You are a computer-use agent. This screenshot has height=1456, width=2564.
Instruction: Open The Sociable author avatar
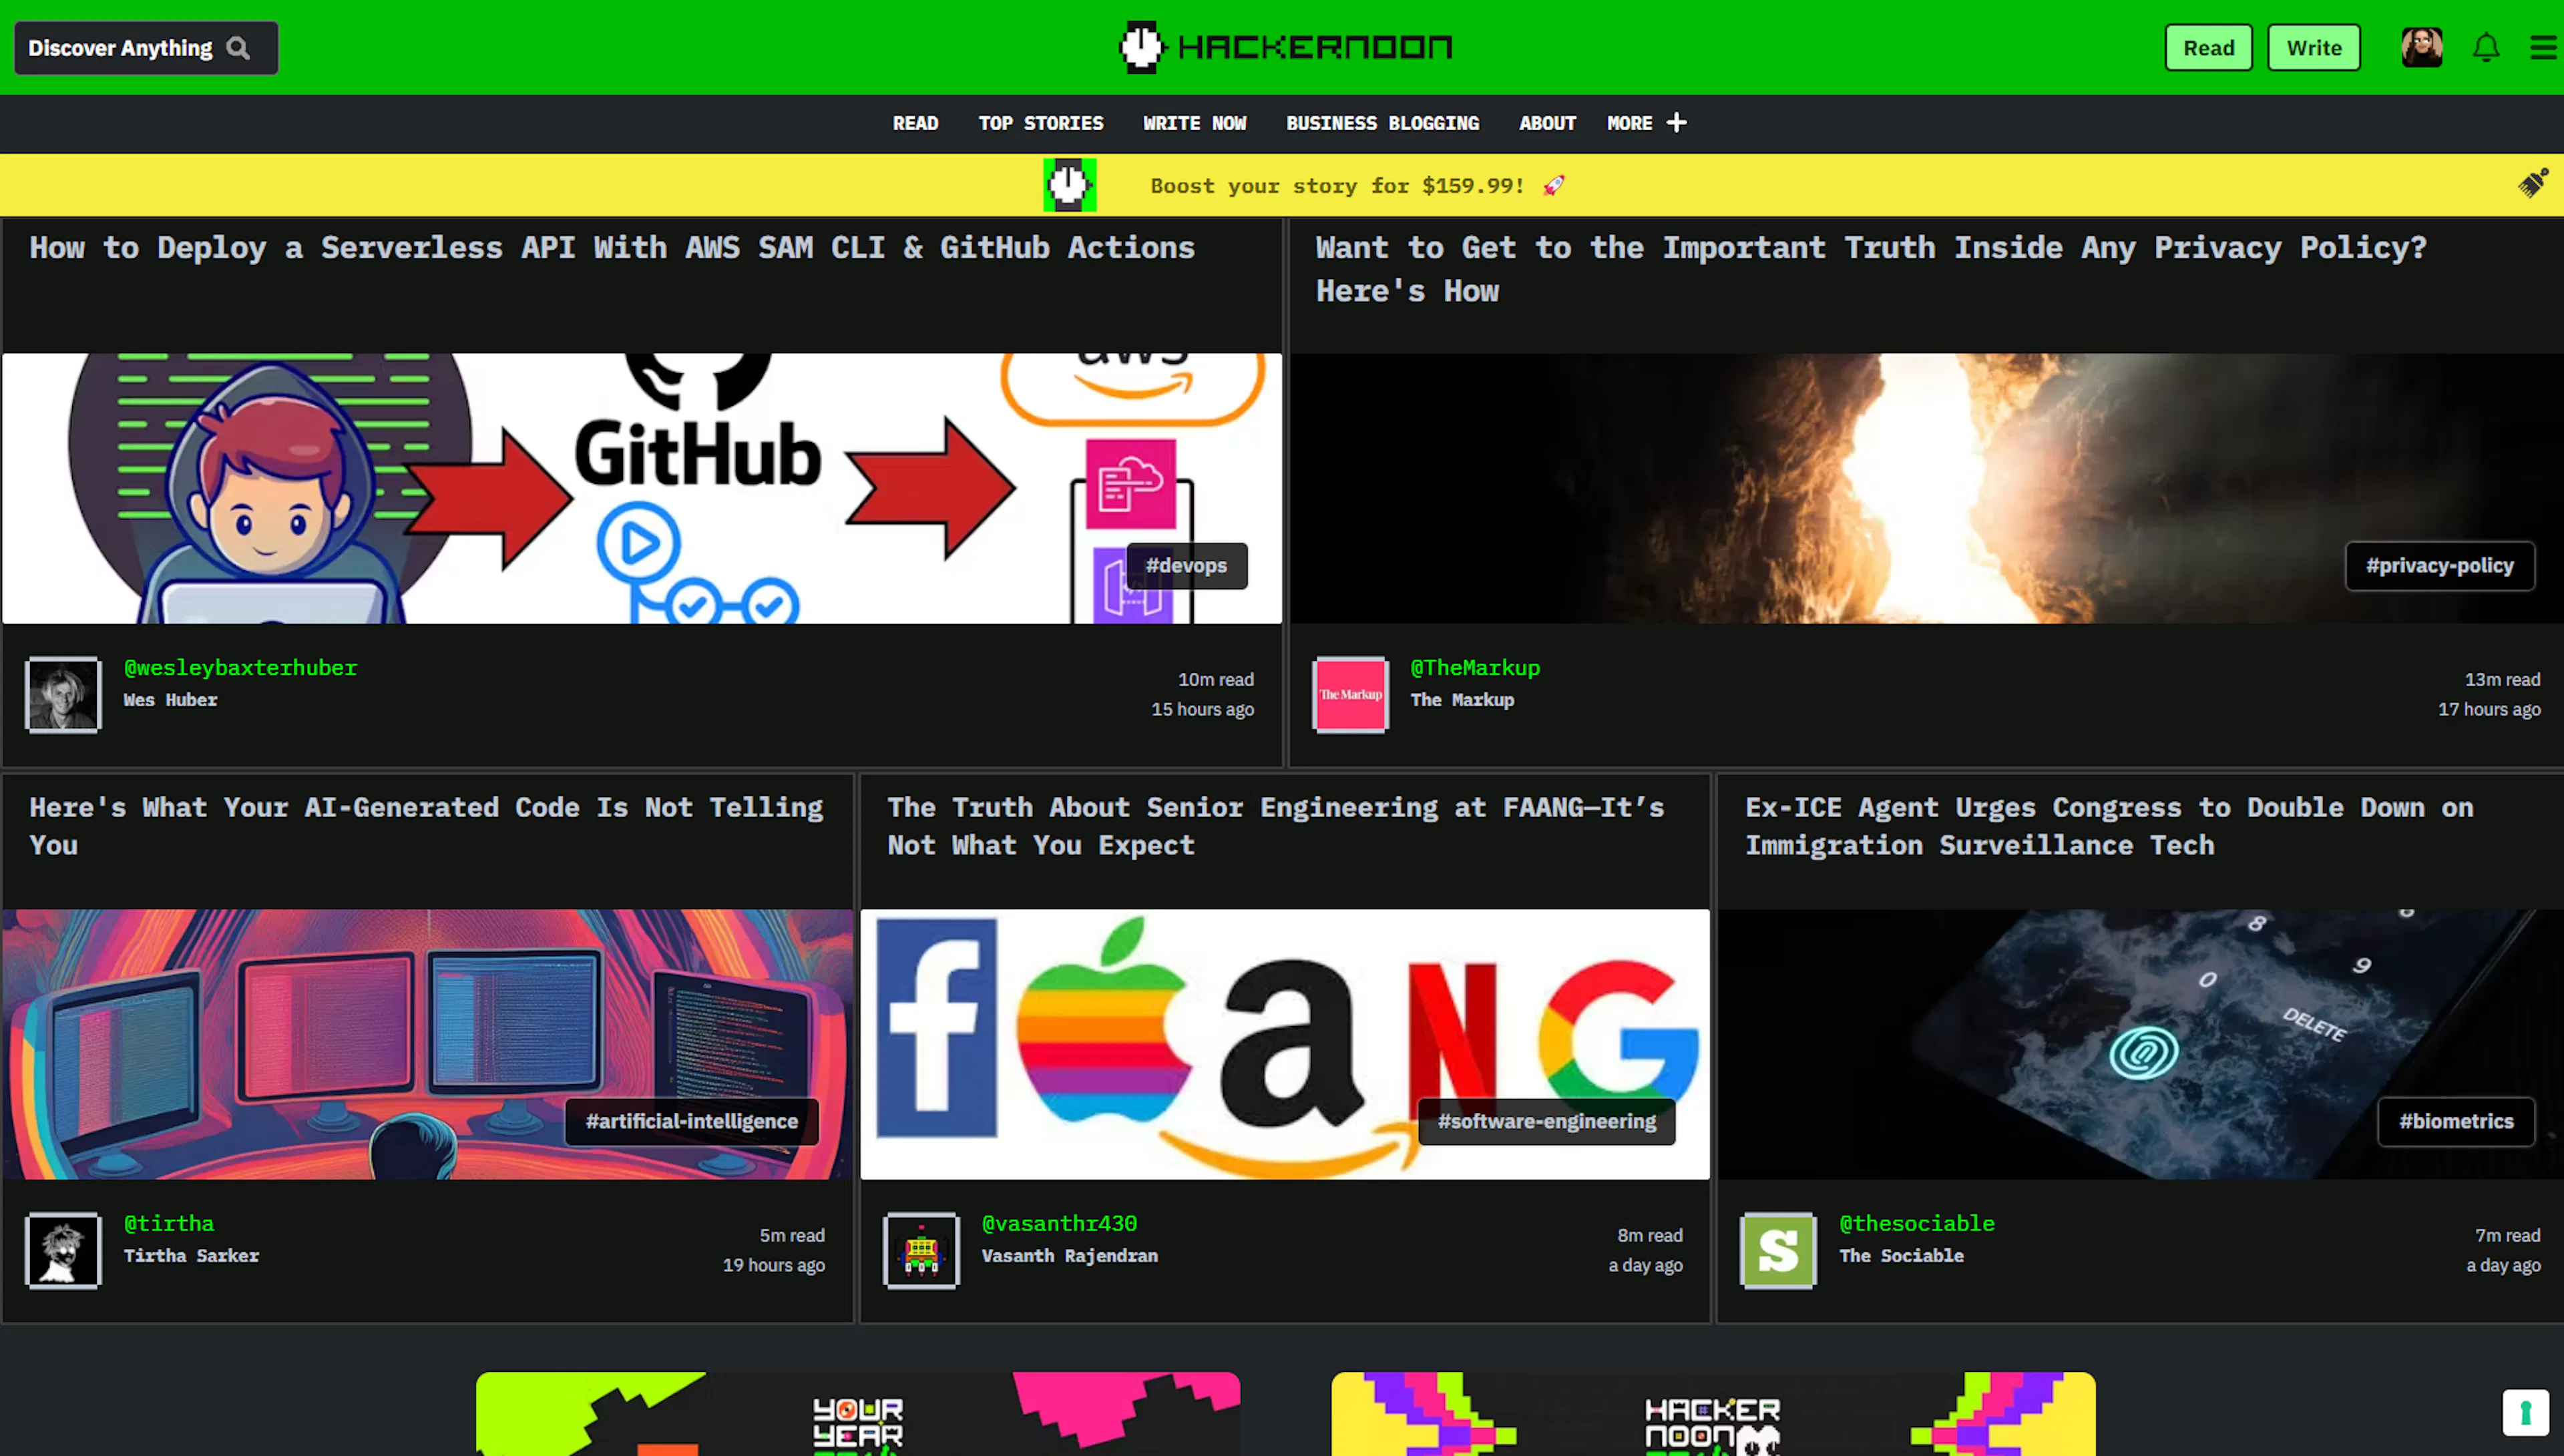pos(1778,1250)
